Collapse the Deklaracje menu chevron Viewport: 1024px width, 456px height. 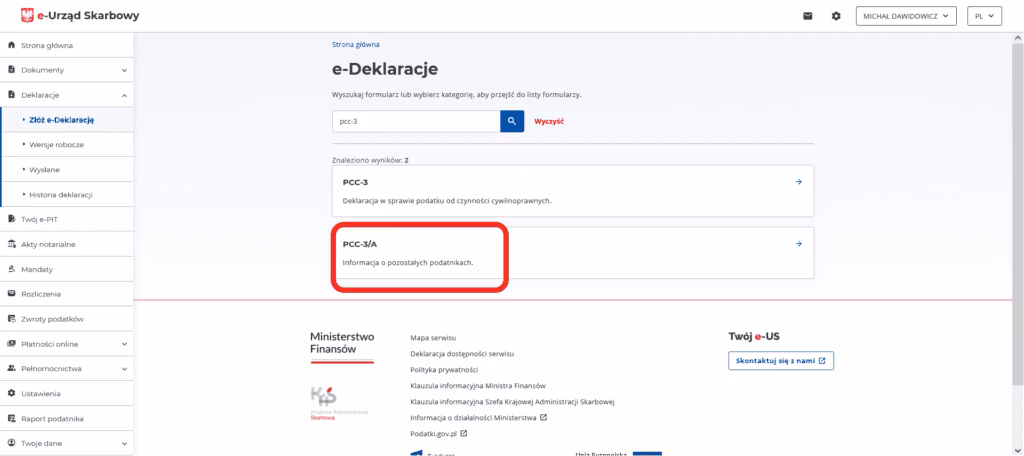124,95
